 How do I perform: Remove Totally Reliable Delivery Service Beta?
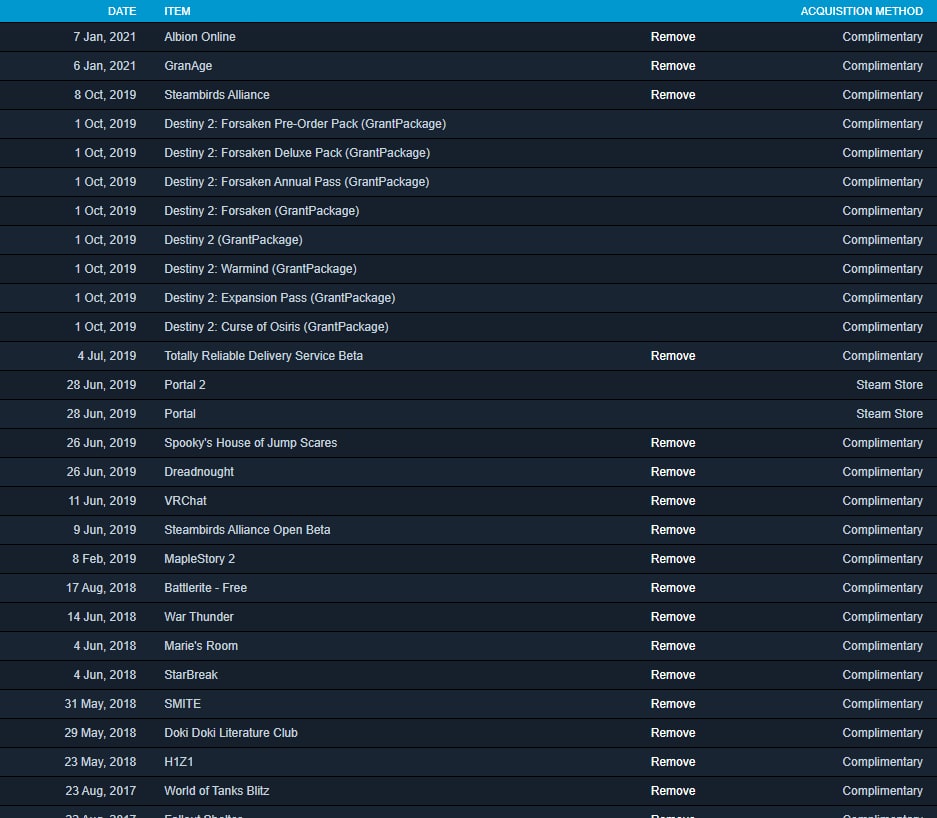tap(673, 356)
